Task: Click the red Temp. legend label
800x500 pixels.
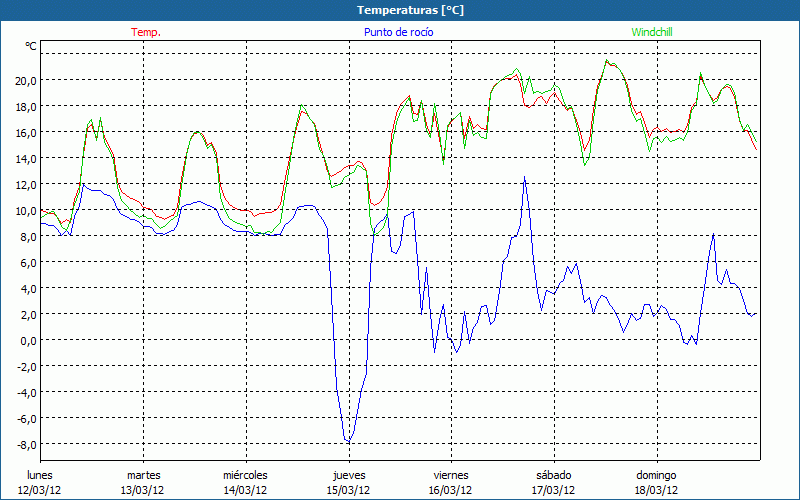Action: point(146,32)
